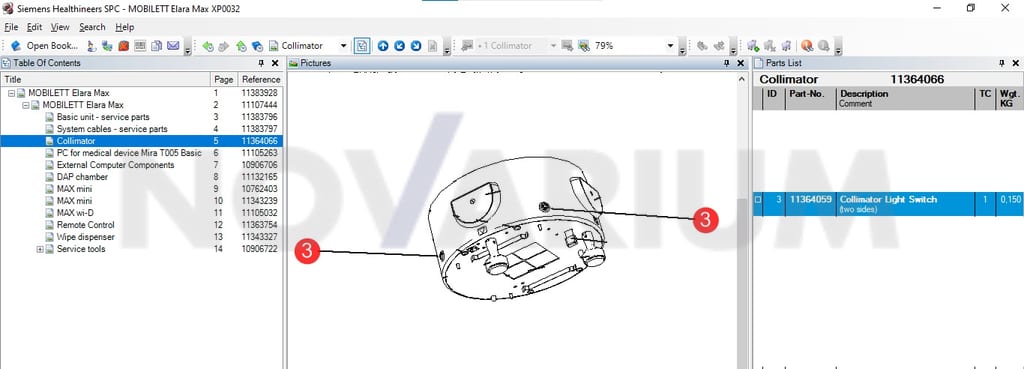Open the File menu
The height and width of the screenshot is (369, 1024).
pos(11,27)
